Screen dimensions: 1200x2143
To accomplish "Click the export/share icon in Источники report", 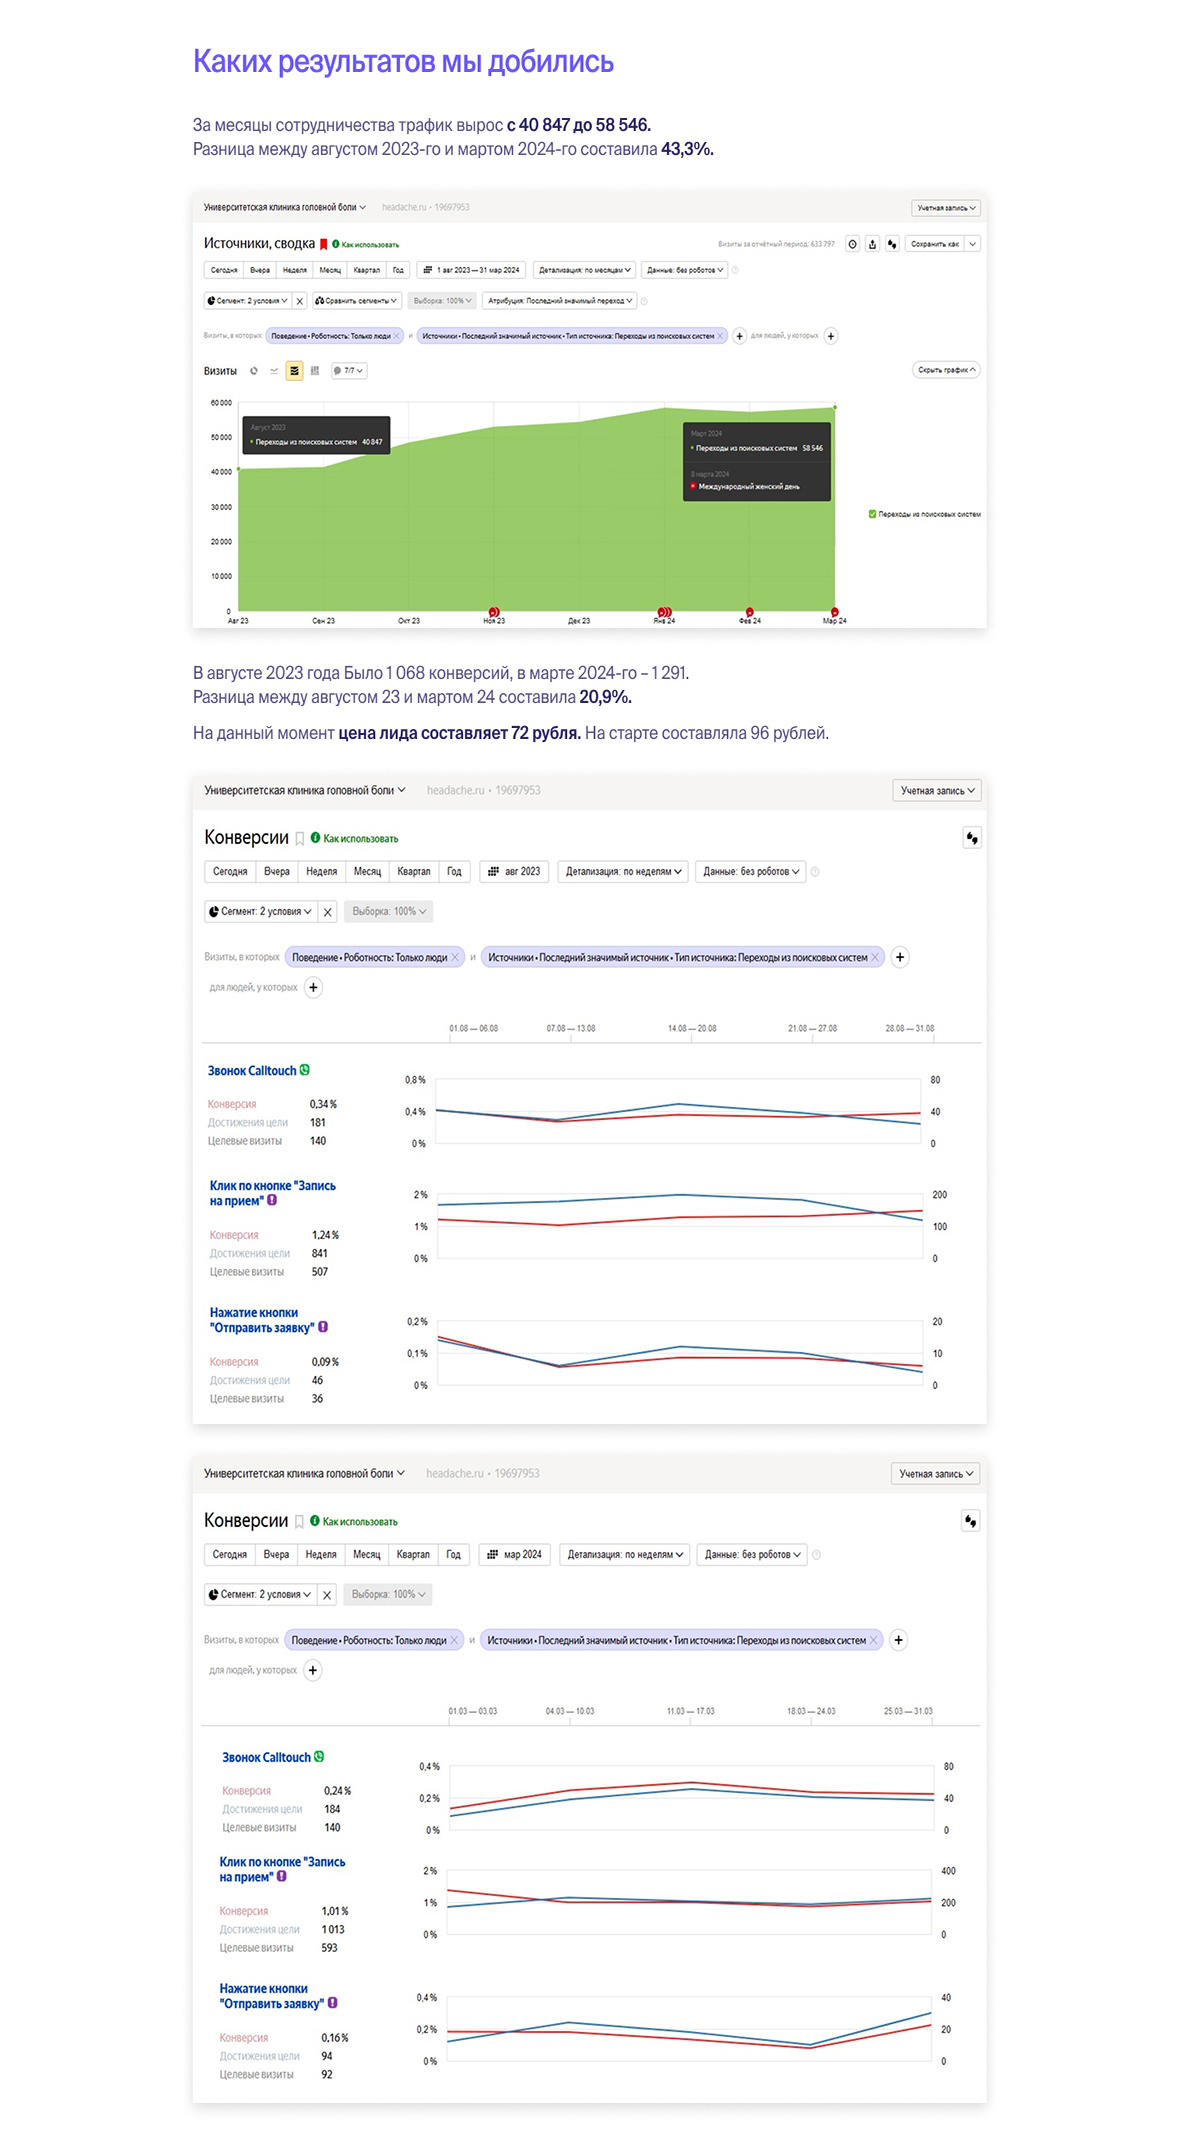I will click(872, 244).
